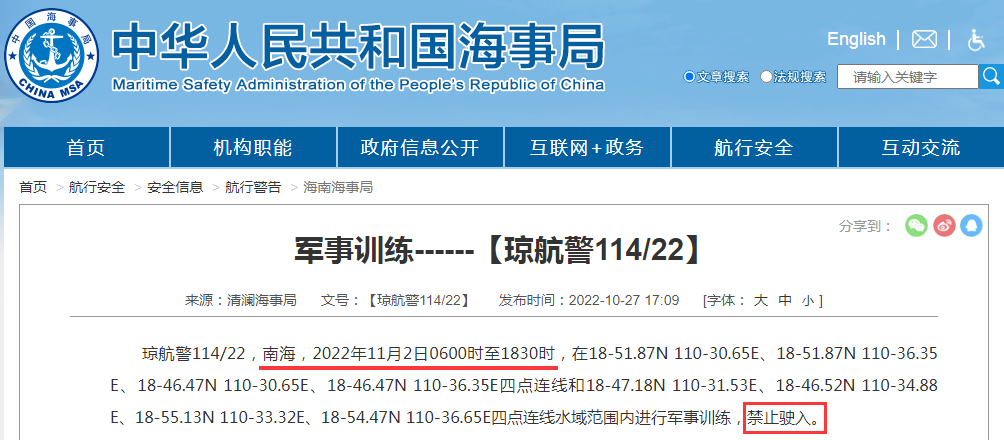1004x440 pixels.
Task: Share article via WeChat icon
Action: [x=916, y=226]
